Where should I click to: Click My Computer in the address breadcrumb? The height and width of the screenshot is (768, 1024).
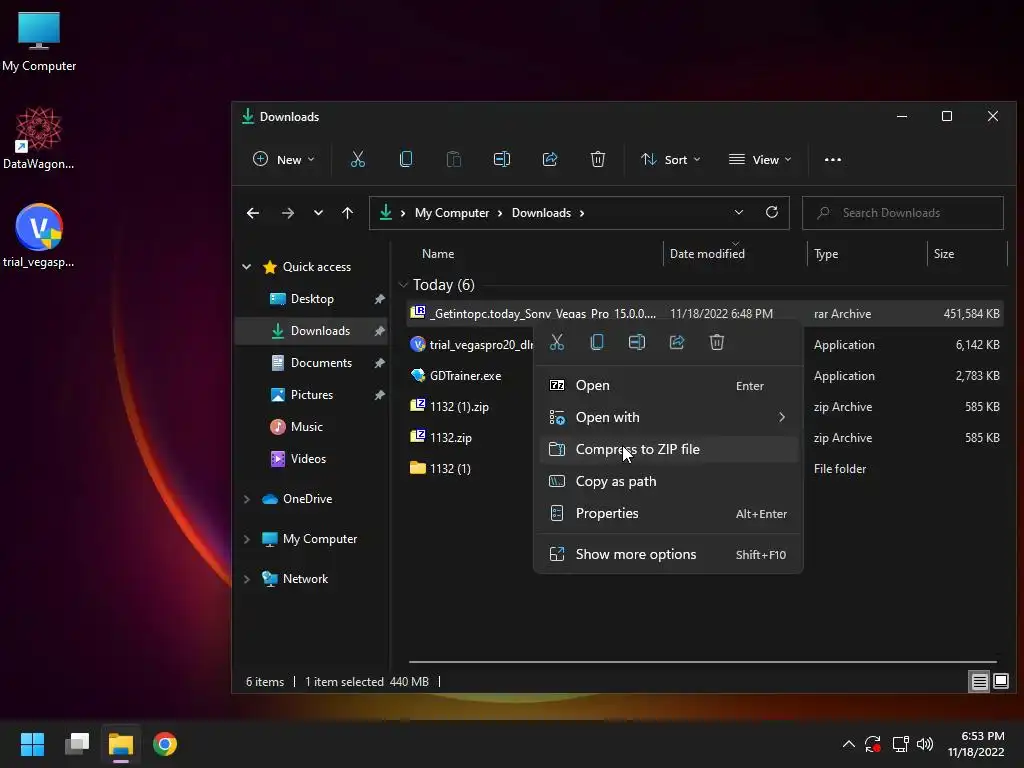[452, 213]
